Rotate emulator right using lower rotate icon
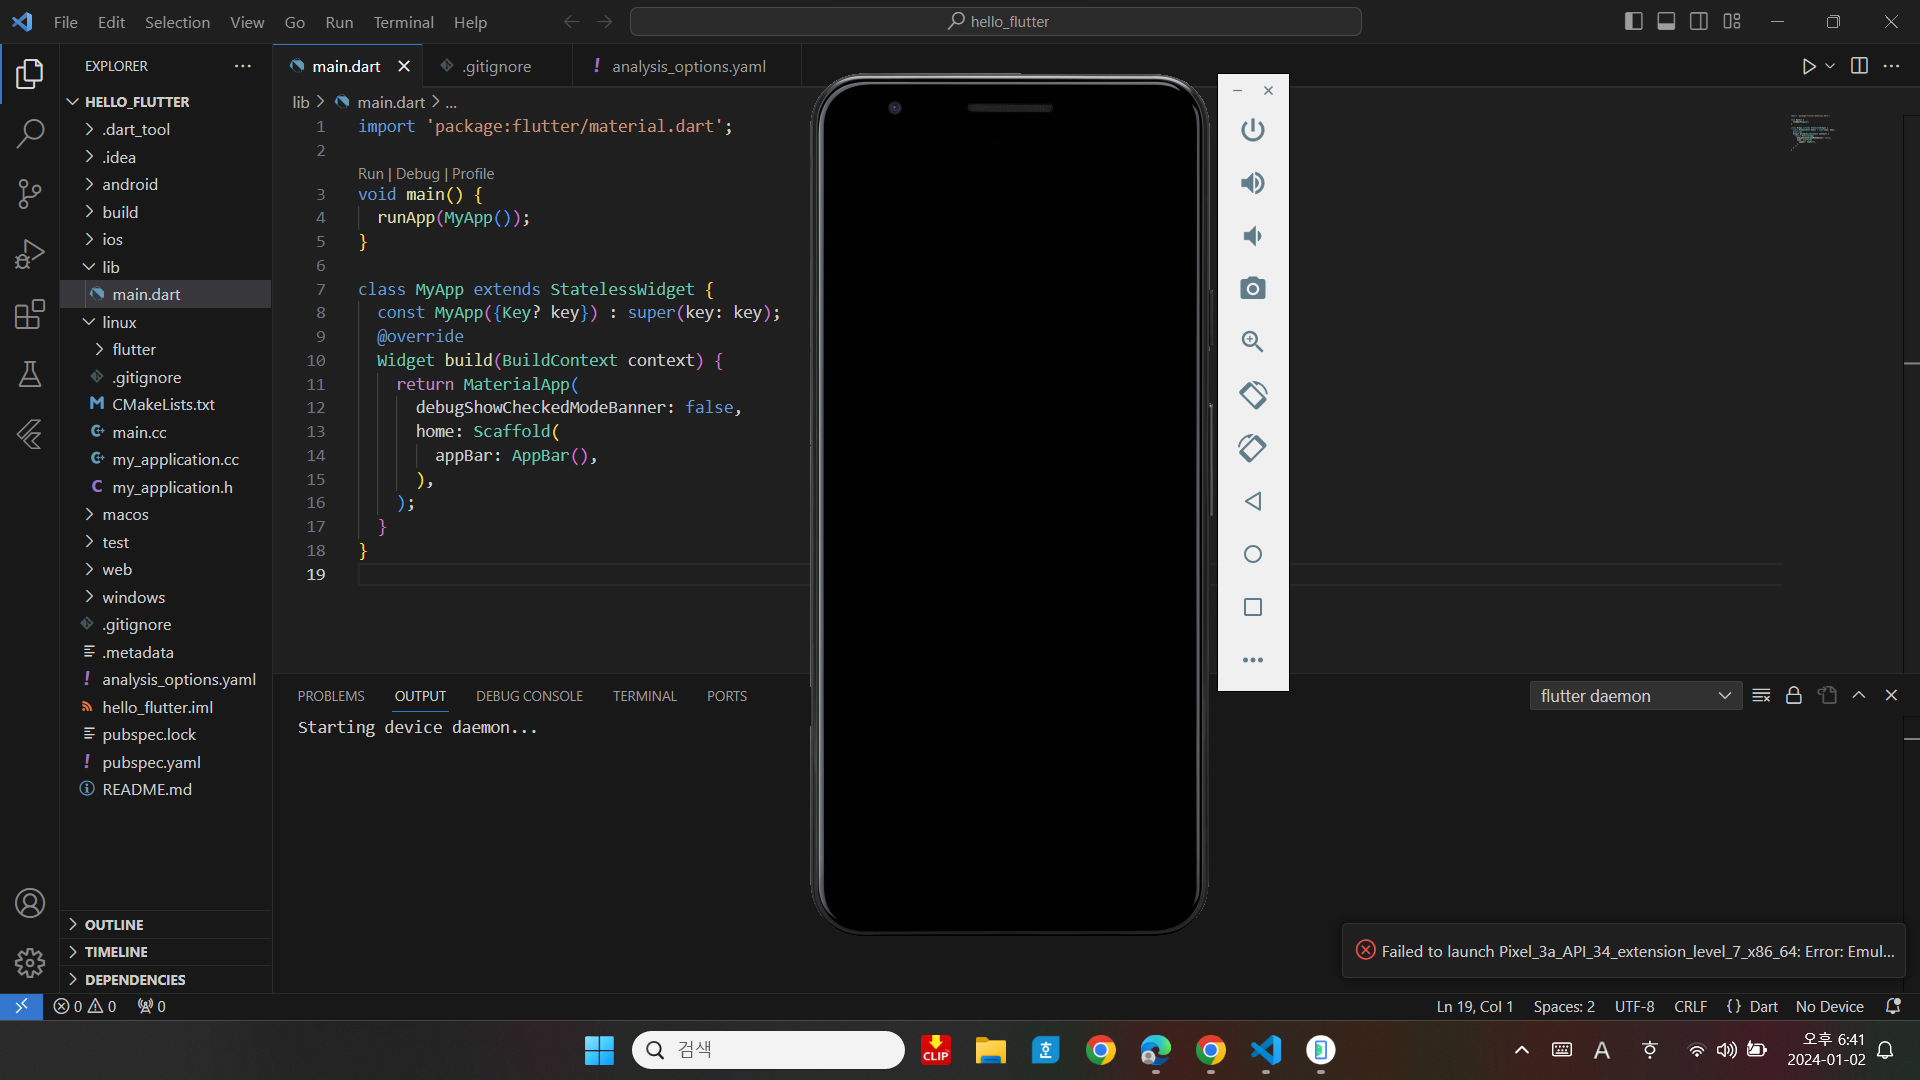This screenshot has height=1080, width=1920. coord(1253,448)
